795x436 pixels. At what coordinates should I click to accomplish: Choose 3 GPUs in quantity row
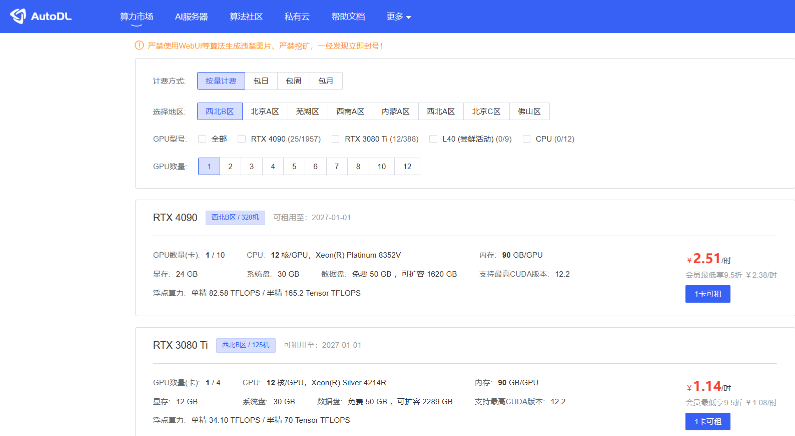(x=251, y=166)
